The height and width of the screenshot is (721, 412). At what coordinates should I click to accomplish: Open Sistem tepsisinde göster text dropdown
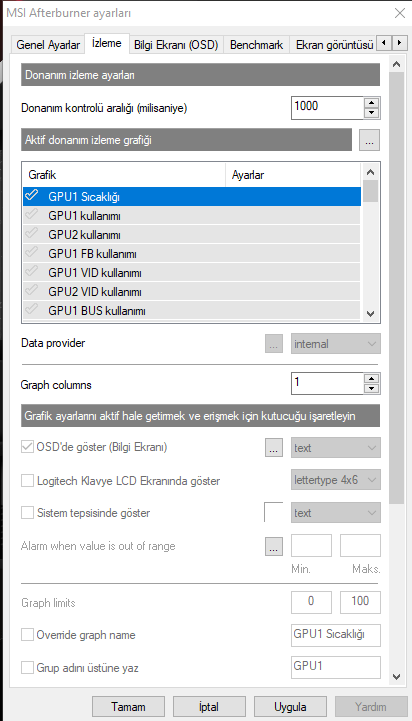336,513
